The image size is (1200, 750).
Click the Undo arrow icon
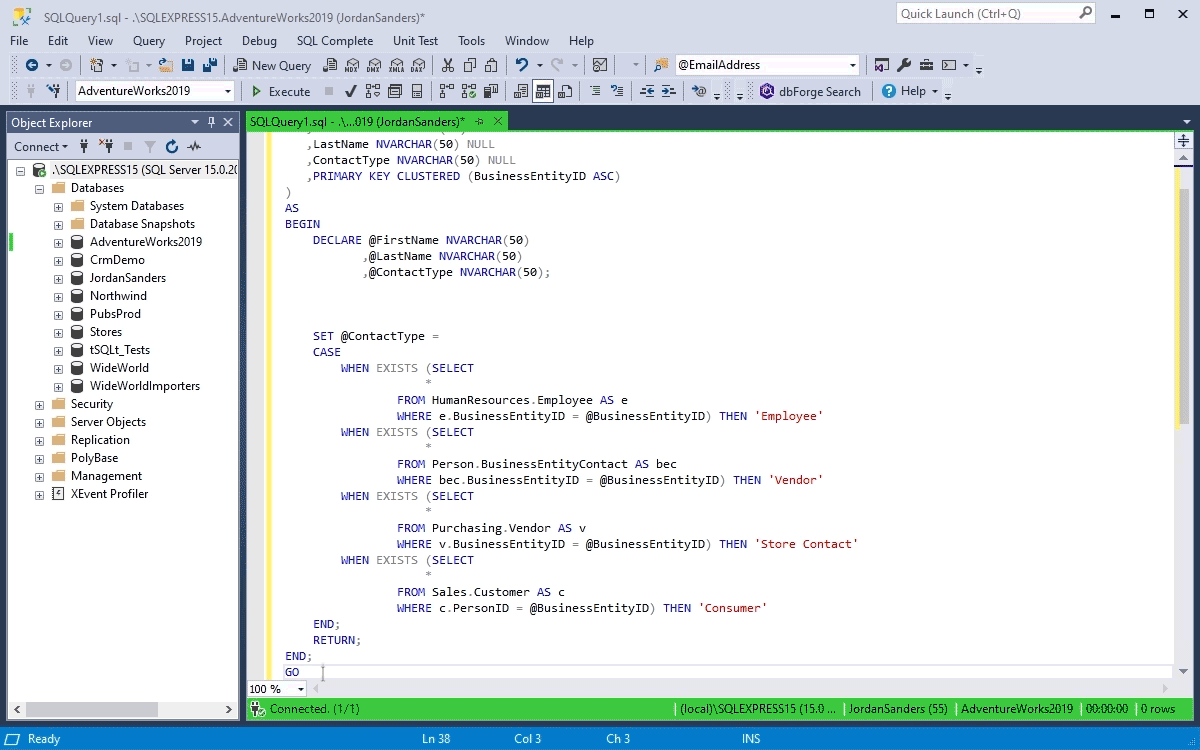(x=521, y=65)
